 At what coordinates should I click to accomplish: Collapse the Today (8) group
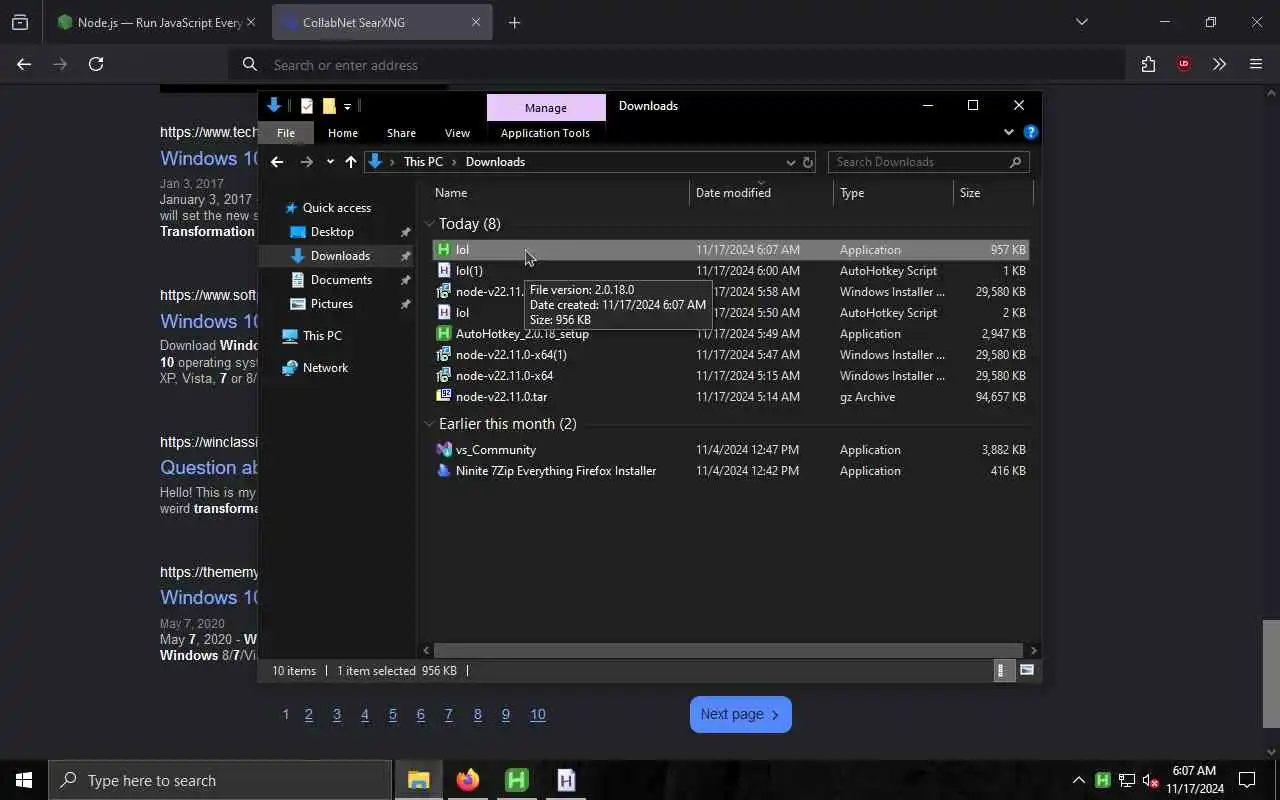pyautogui.click(x=429, y=224)
